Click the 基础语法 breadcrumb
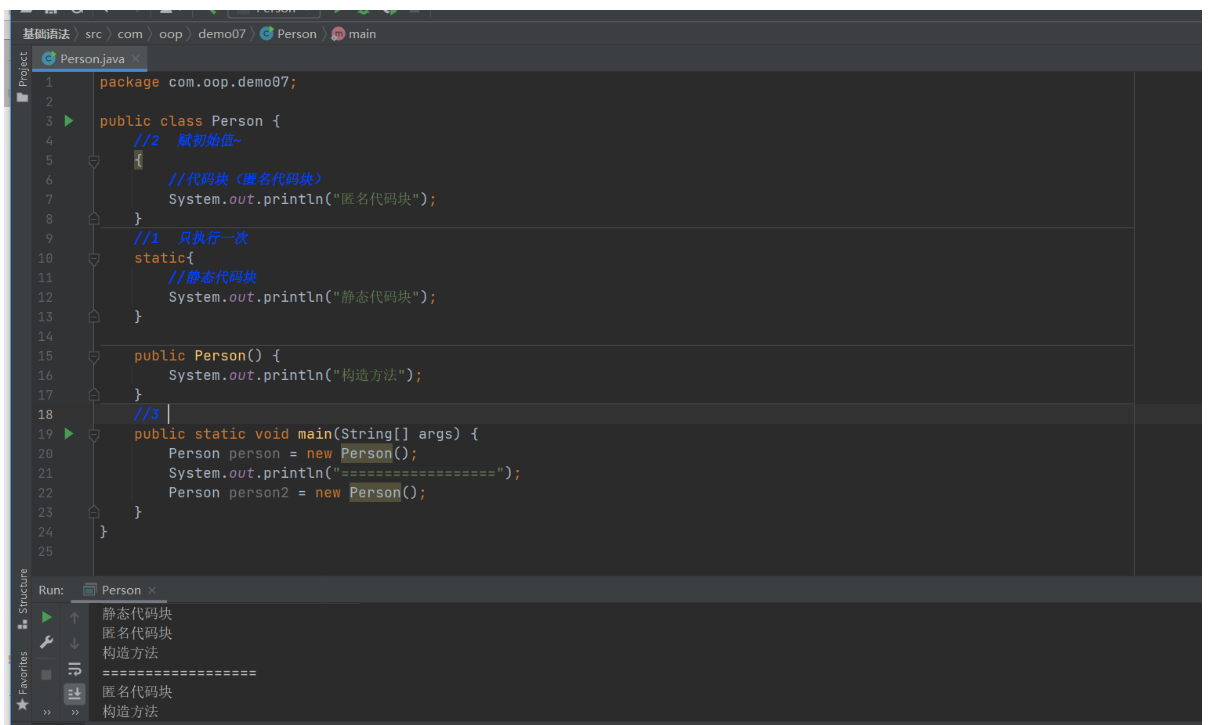The width and height of the screenshot is (1209, 725). point(46,34)
